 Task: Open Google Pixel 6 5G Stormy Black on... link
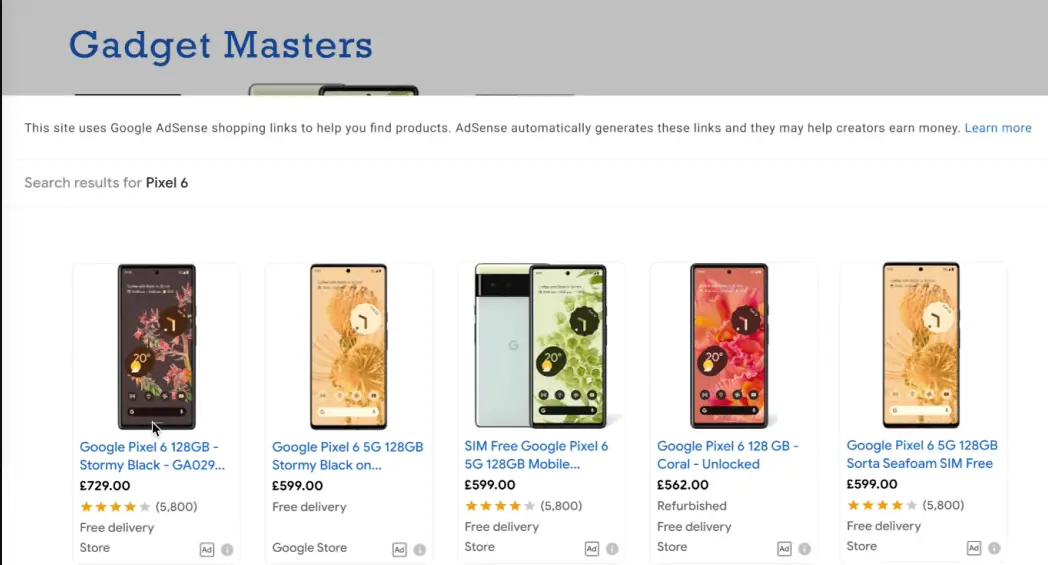(348, 456)
